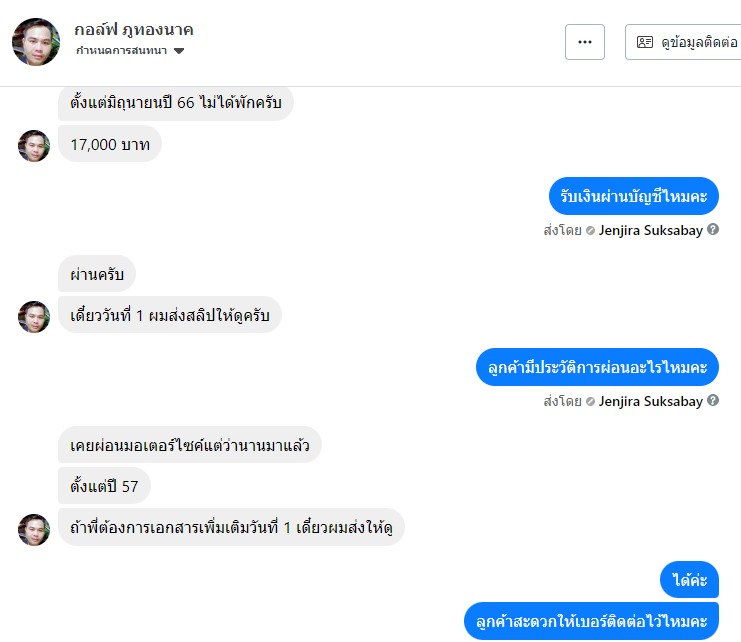Click the "ดูข้อมูลติดต่อ" button
Image resolution: width=741 pixels, height=642 pixels.
[686, 42]
